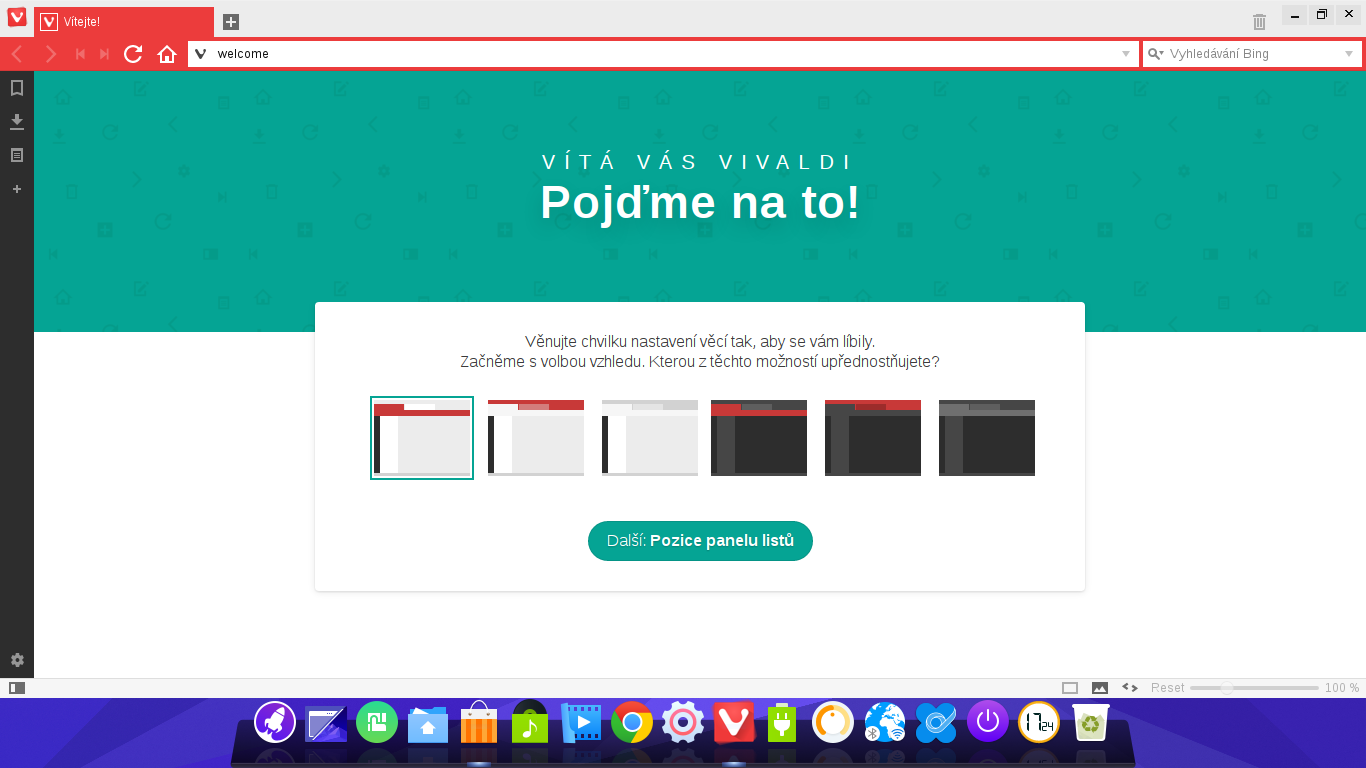This screenshot has height=768, width=1366.
Task: Open Vivaldi icon in the dock
Action: 734,722
